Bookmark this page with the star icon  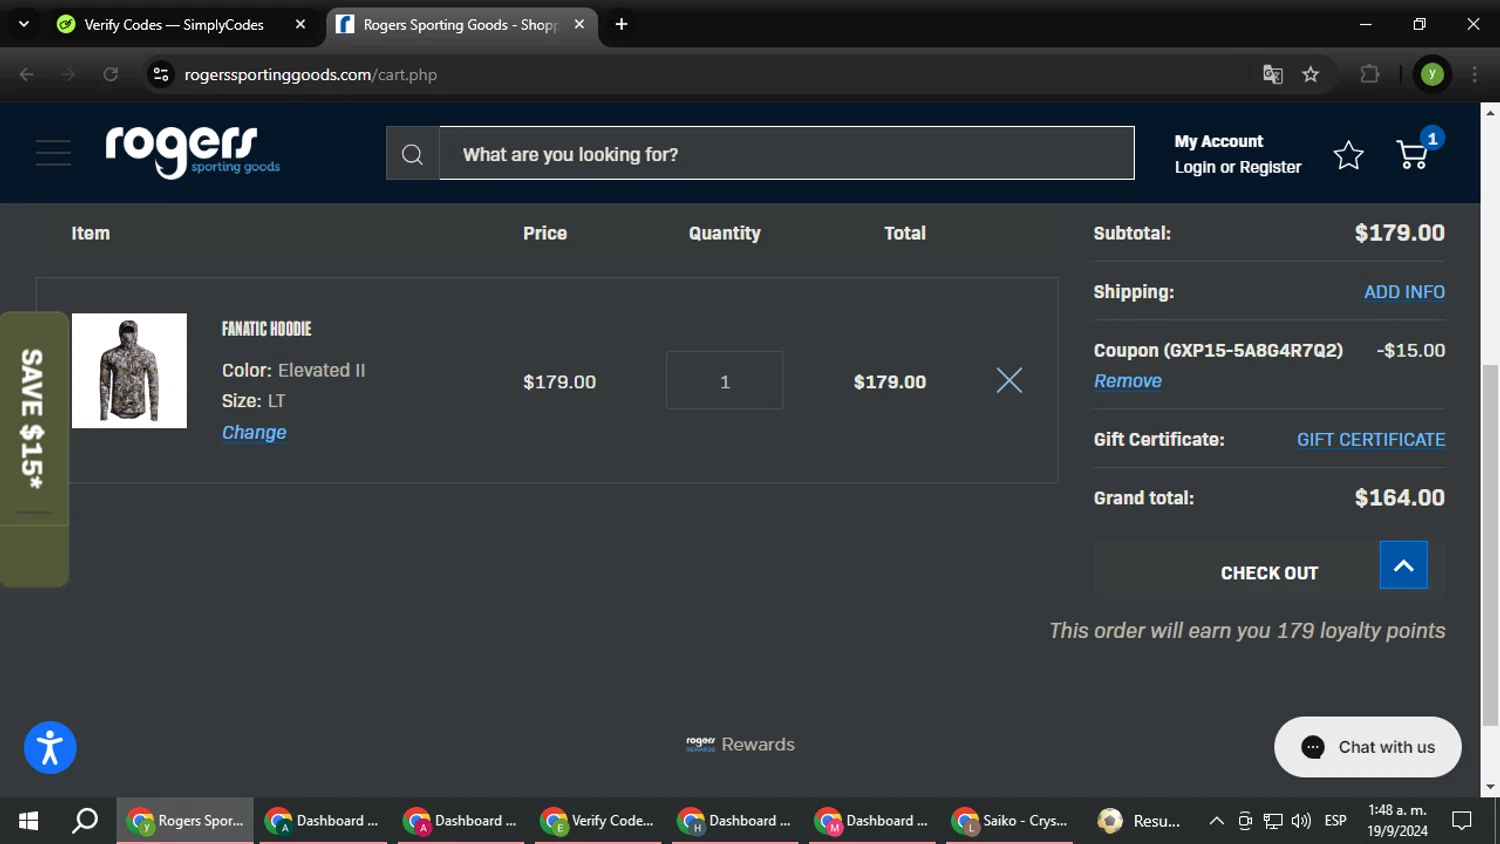coord(1310,74)
